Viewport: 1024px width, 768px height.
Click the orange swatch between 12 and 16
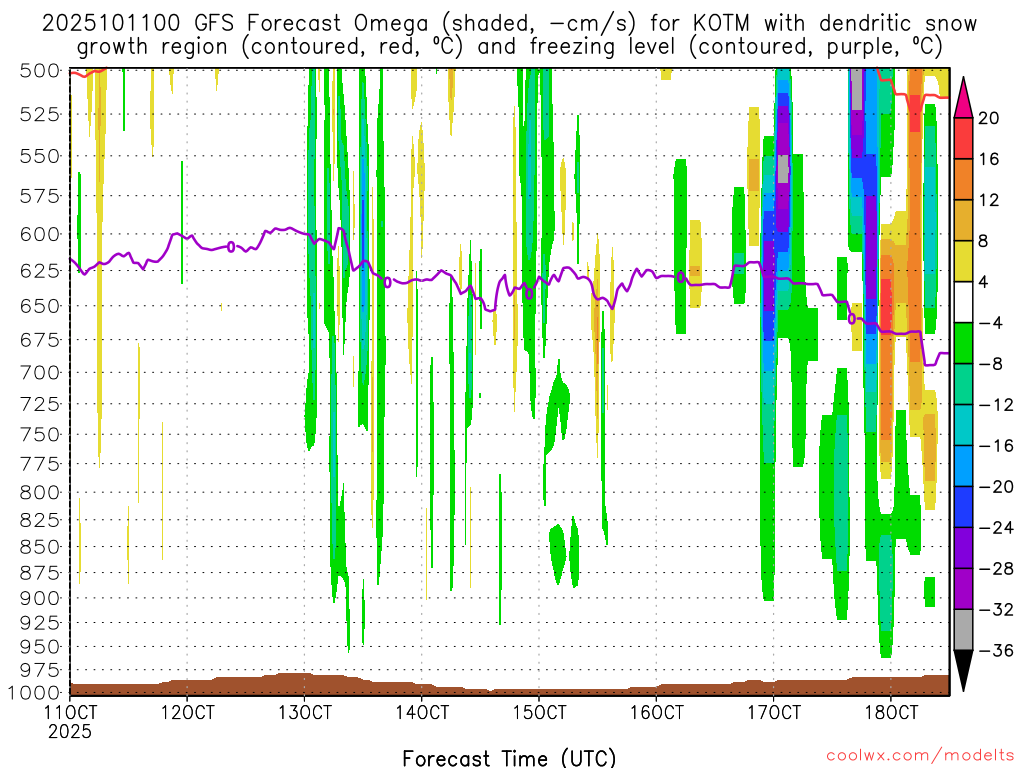pyautogui.click(x=963, y=180)
